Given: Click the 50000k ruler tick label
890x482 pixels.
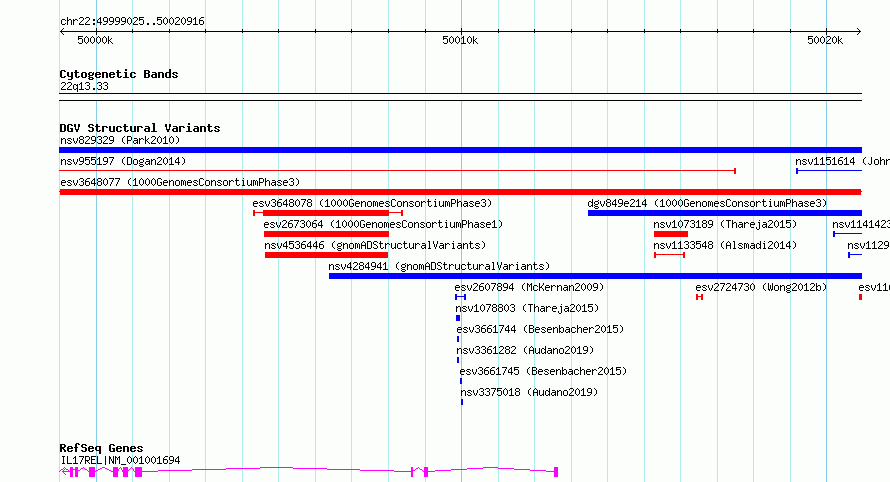Looking at the screenshot, I should pos(95,40).
